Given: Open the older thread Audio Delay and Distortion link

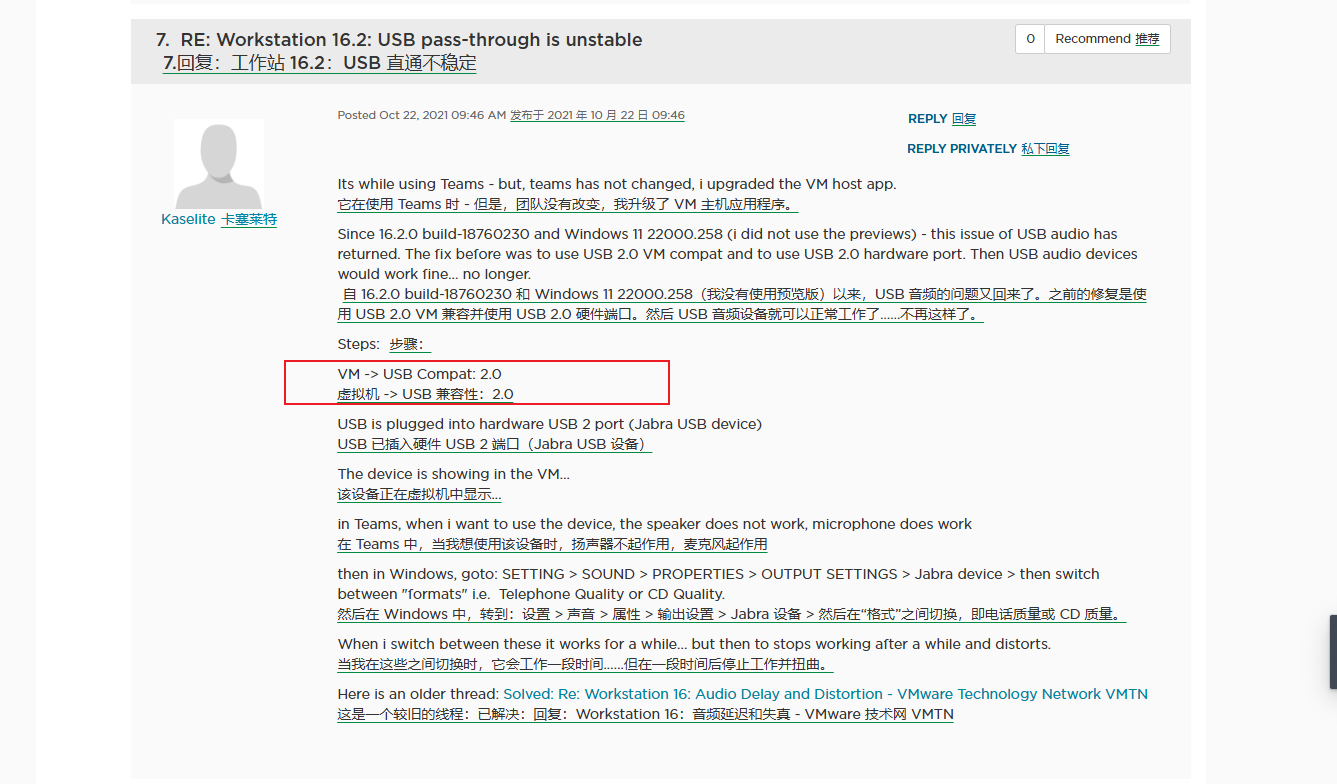Looking at the screenshot, I should pyautogui.click(x=825, y=694).
